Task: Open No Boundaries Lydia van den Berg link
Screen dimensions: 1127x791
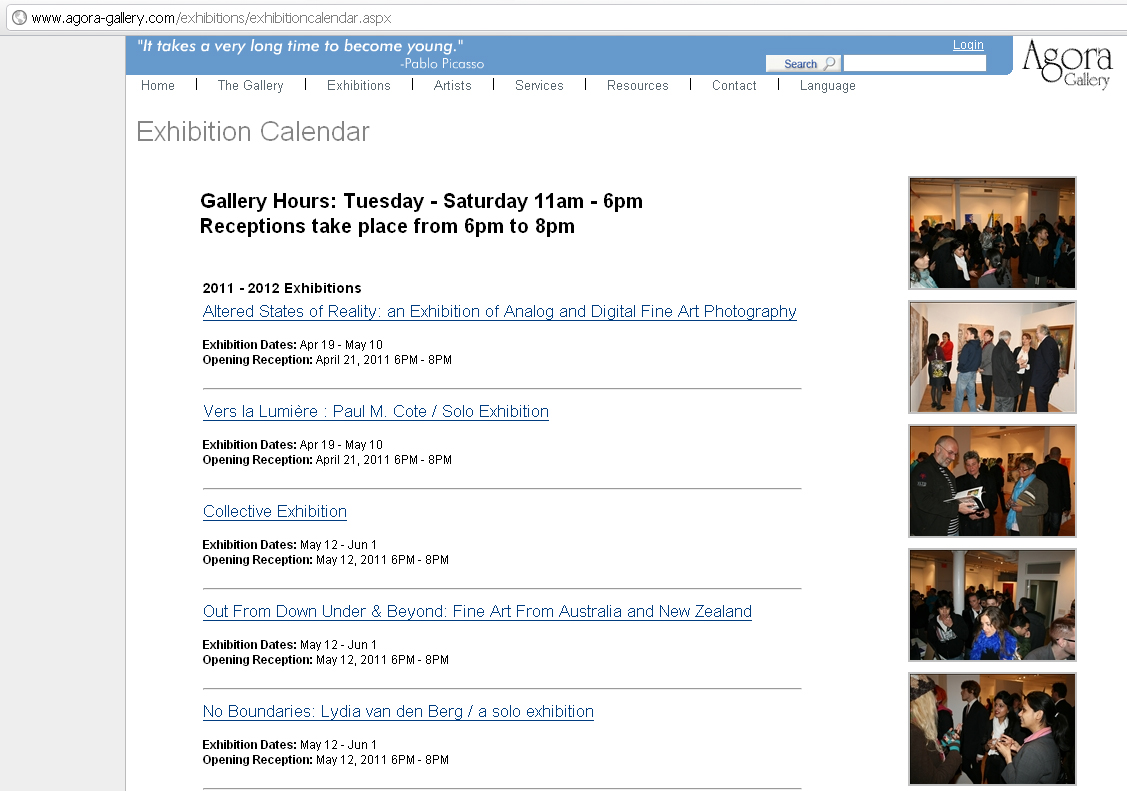Action: coord(398,711)
